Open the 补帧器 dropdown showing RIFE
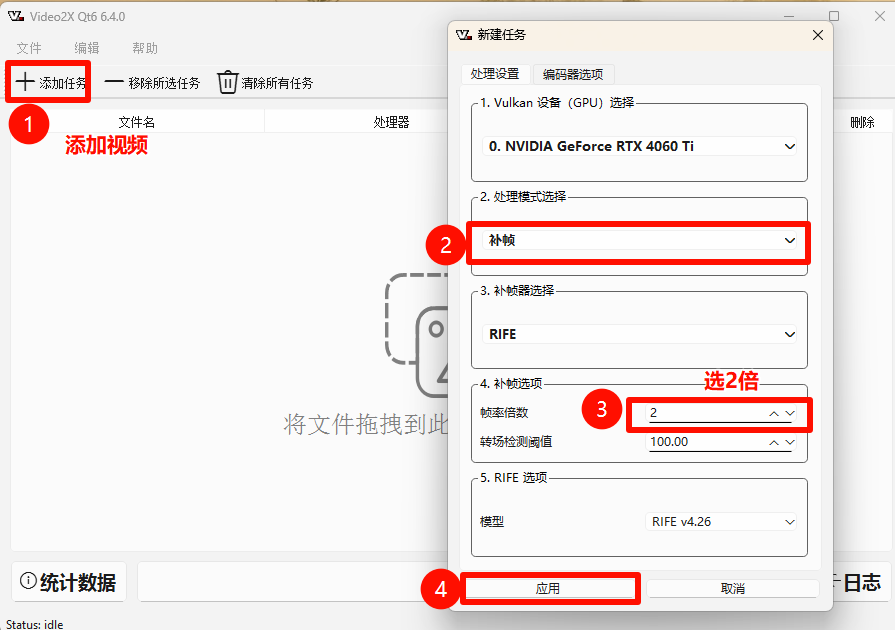This screenshot has height=630, width=895. [639, 334]
